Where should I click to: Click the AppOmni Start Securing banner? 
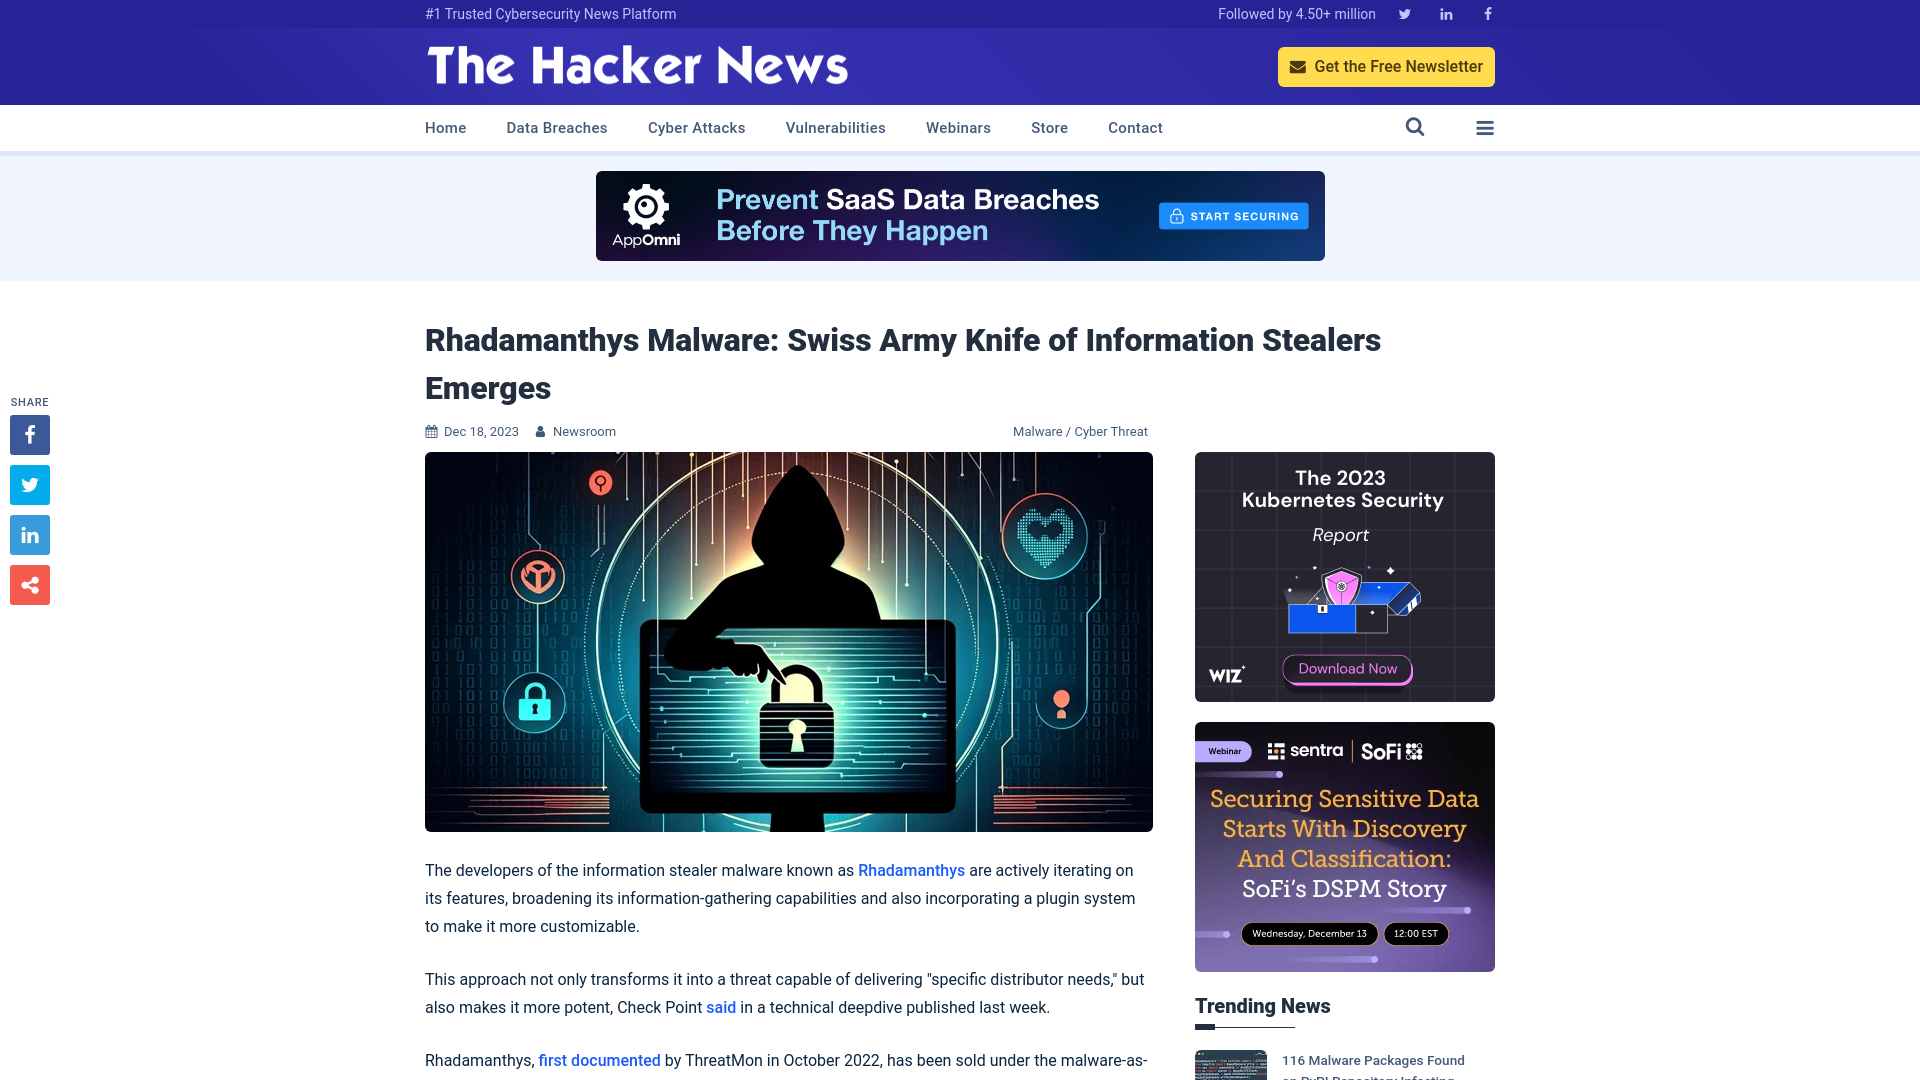(x=1233, y=215)
